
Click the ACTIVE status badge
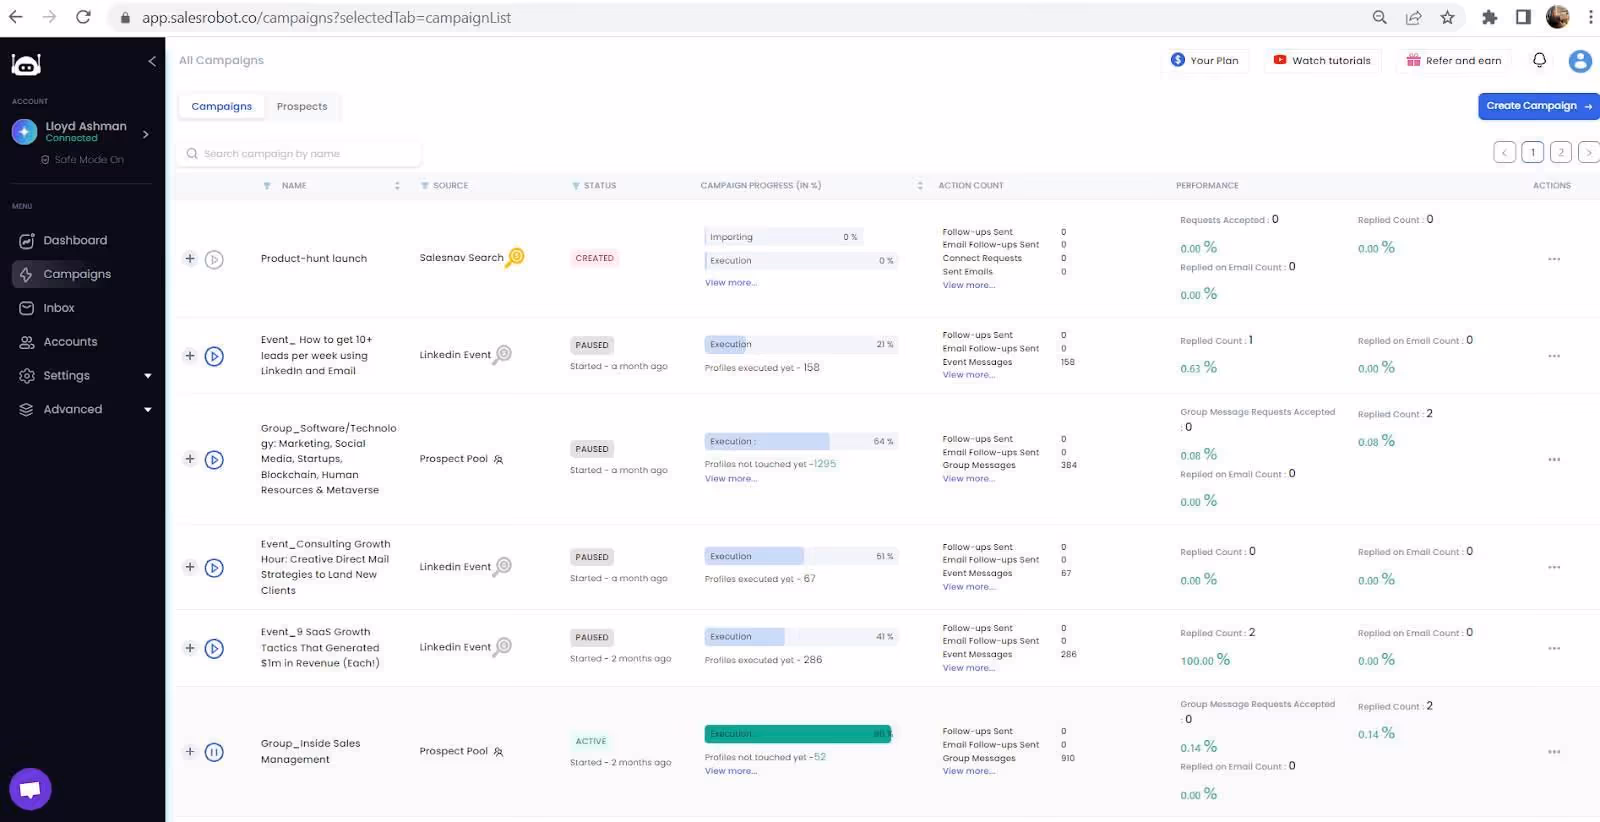pos(591,741)
